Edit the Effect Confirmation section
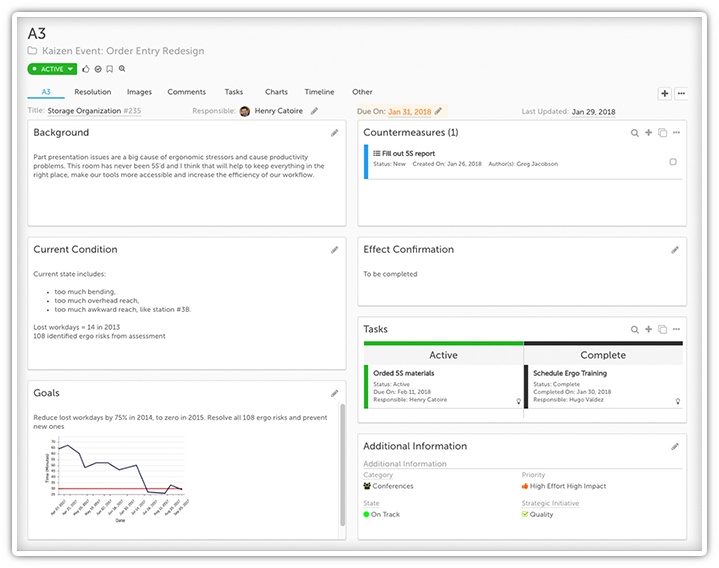 tap(675, 250)
